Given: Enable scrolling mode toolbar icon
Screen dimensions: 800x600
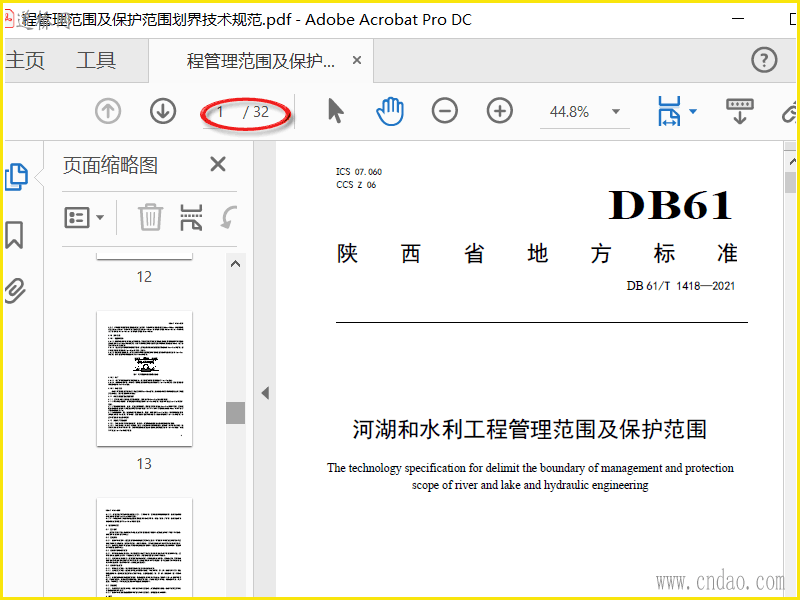Looking at the screenshot, I should 740,111.
